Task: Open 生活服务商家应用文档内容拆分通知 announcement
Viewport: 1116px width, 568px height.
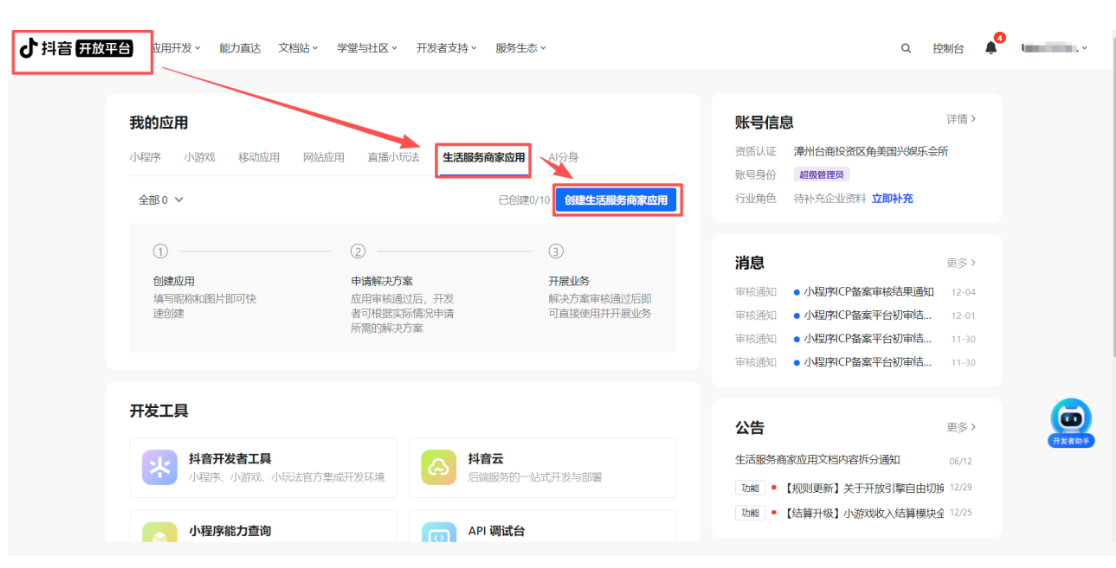Action: coord(818,460)
